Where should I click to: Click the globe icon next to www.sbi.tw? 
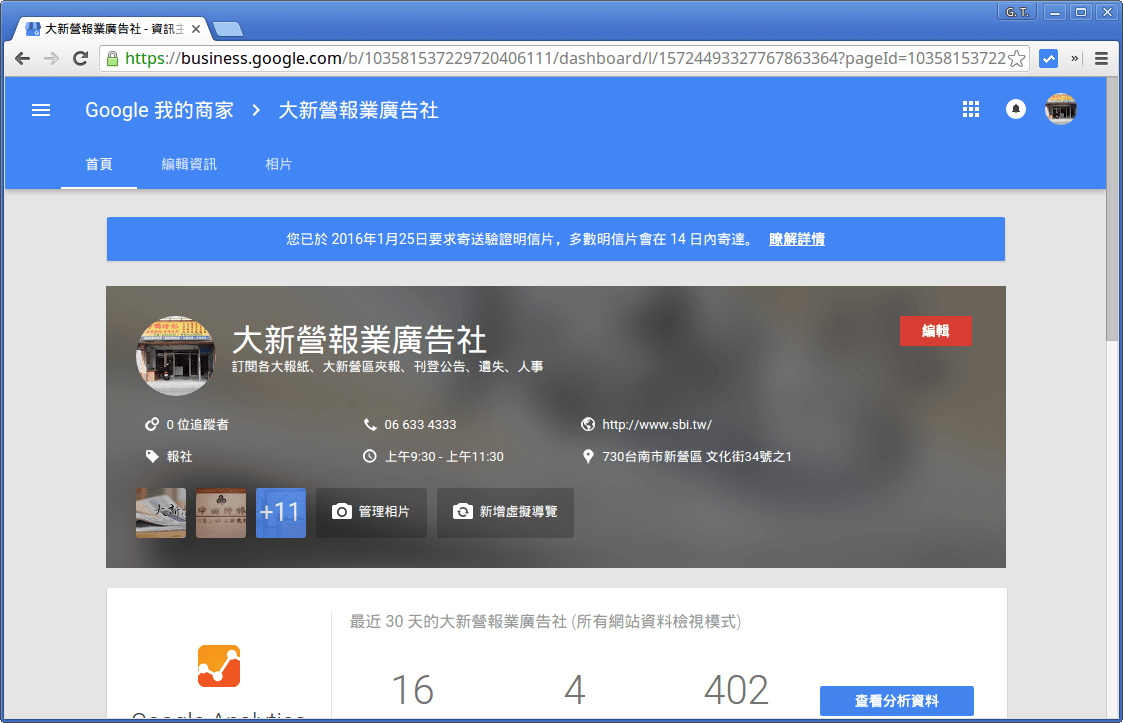(x=588, y=424)
